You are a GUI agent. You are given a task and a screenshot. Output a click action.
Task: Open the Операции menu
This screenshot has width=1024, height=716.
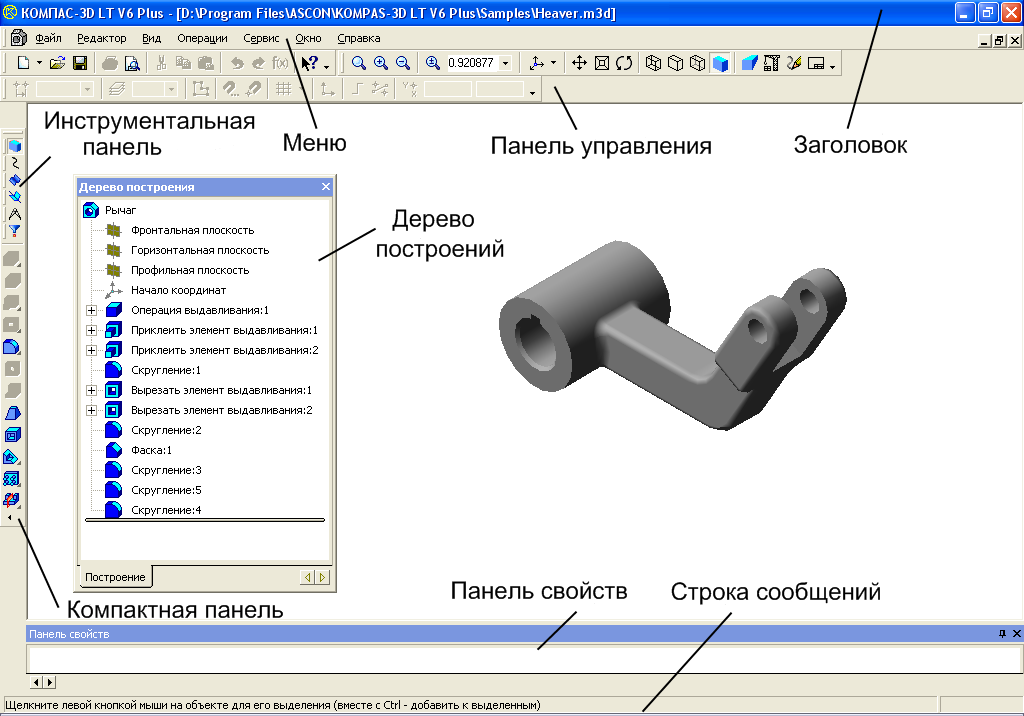point(202,39)
